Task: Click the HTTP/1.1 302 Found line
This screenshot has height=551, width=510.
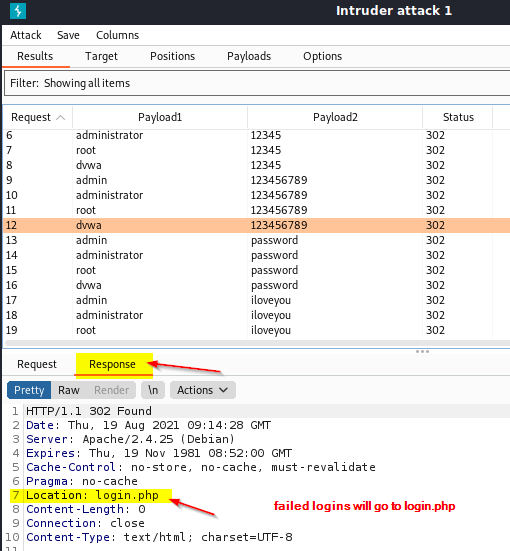Action: (x=89, y=411)
